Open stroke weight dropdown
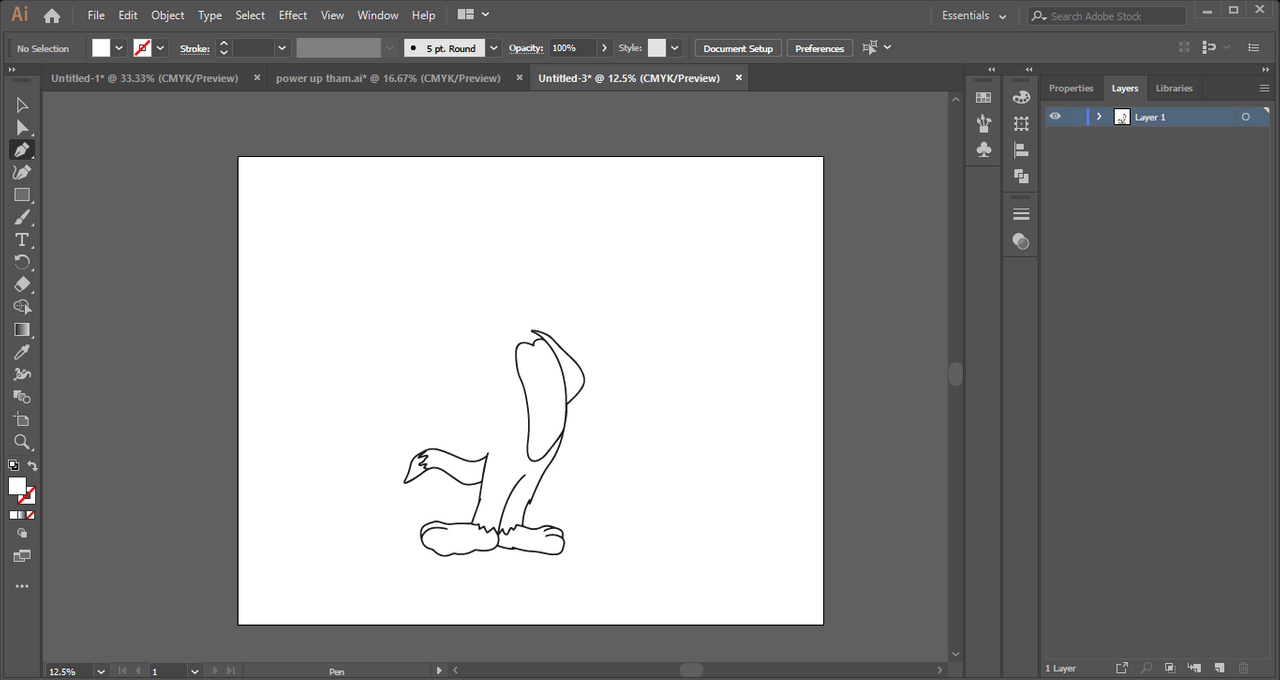Screen dimensions: 1280x680 tap(282, 48)
